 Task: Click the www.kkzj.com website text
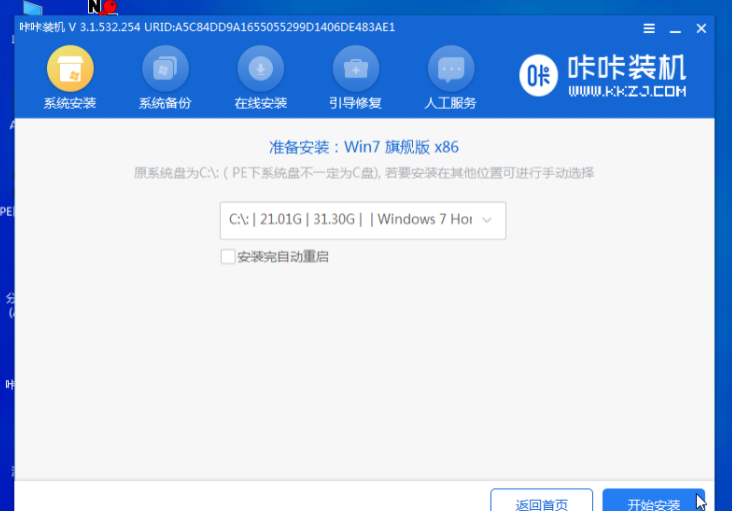coord(627,91)
